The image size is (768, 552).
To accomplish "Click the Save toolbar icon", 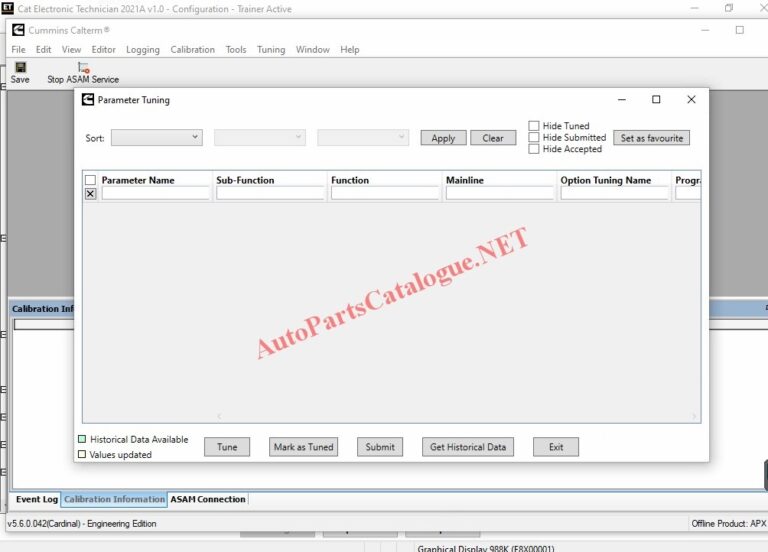I will pyautogui.click(x=20, y=67).
